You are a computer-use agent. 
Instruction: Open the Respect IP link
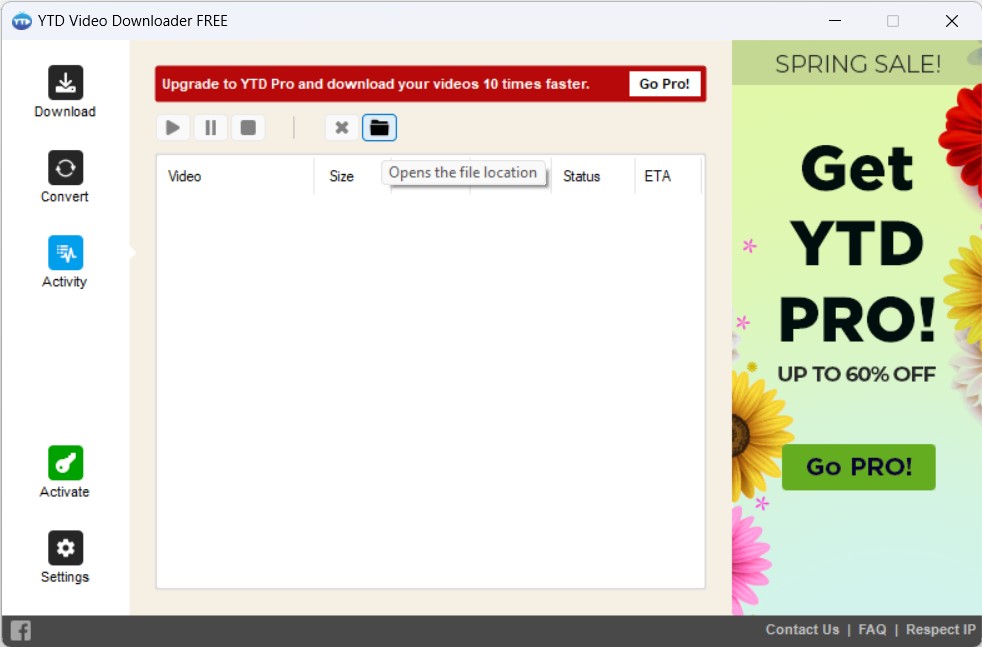(x=941, y=629)
